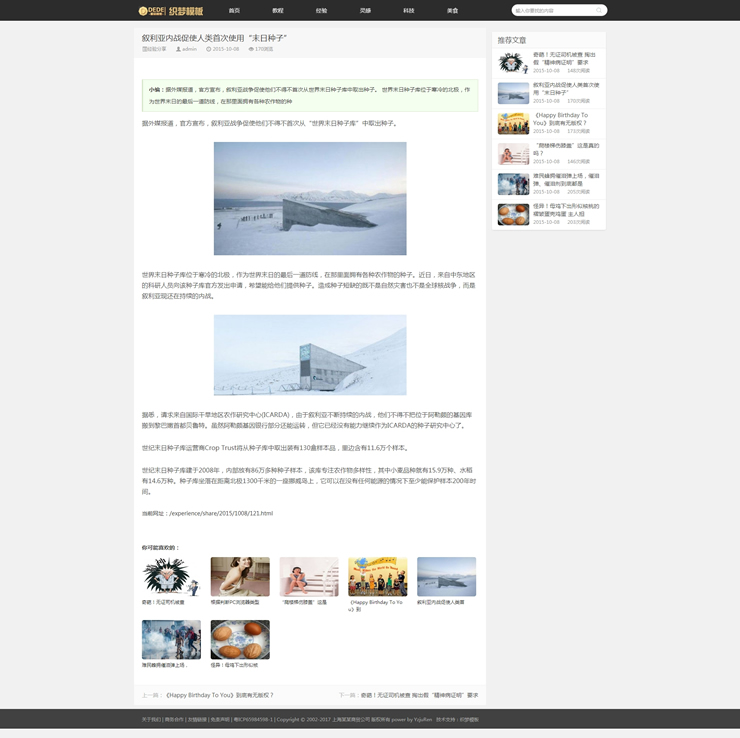Open the 图说分享 category link under title
740x738 pixels.
click(157, 49)
